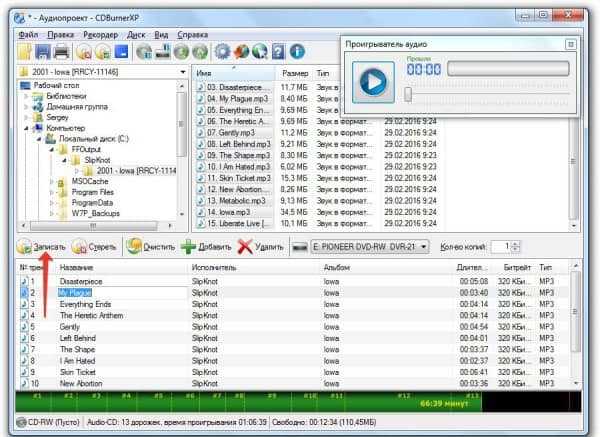This screenshot has height=437, width=600.
Task: Collapse the FFOutput folder node
Action: tap(52, 150)
